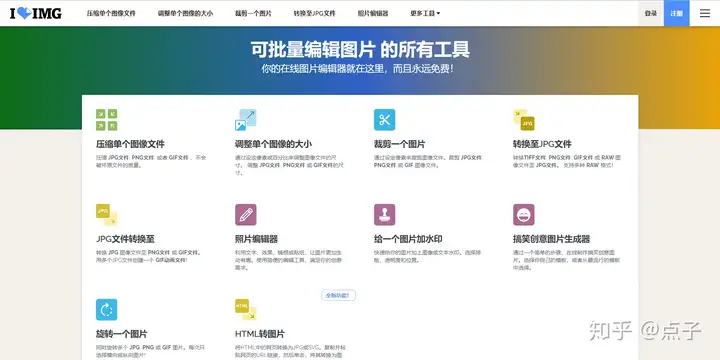Open 转换至JPG文件 in top navigation

point(315,13)
